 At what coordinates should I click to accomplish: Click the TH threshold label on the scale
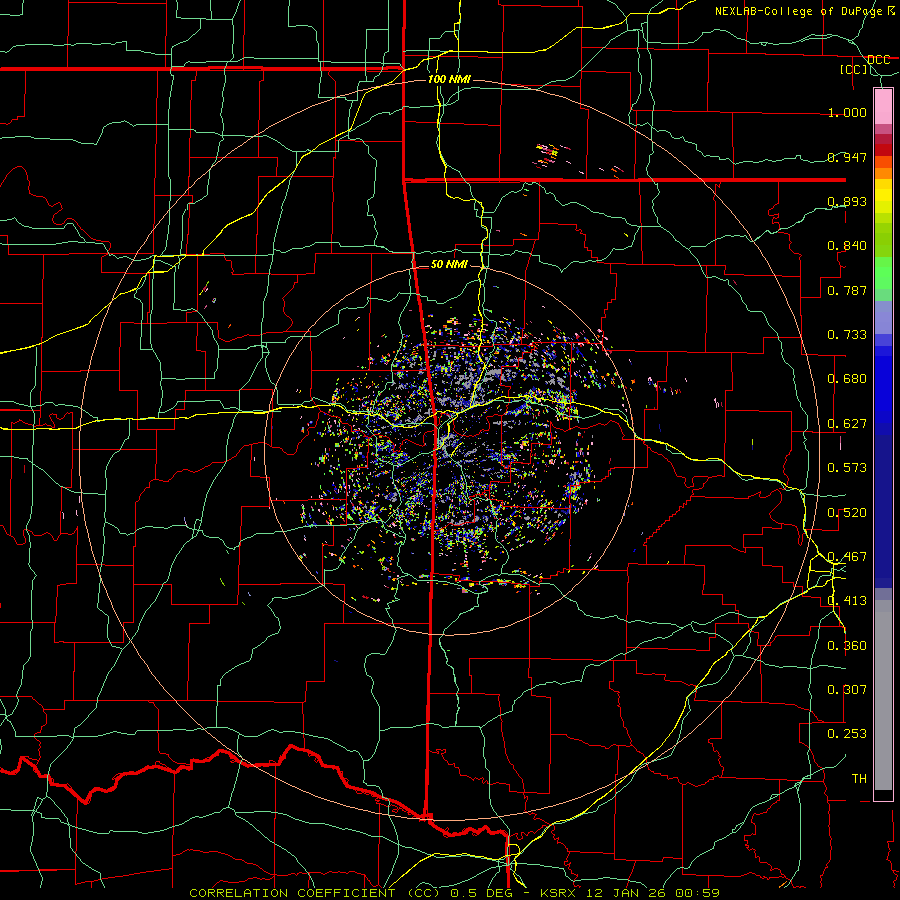[859, 779]
